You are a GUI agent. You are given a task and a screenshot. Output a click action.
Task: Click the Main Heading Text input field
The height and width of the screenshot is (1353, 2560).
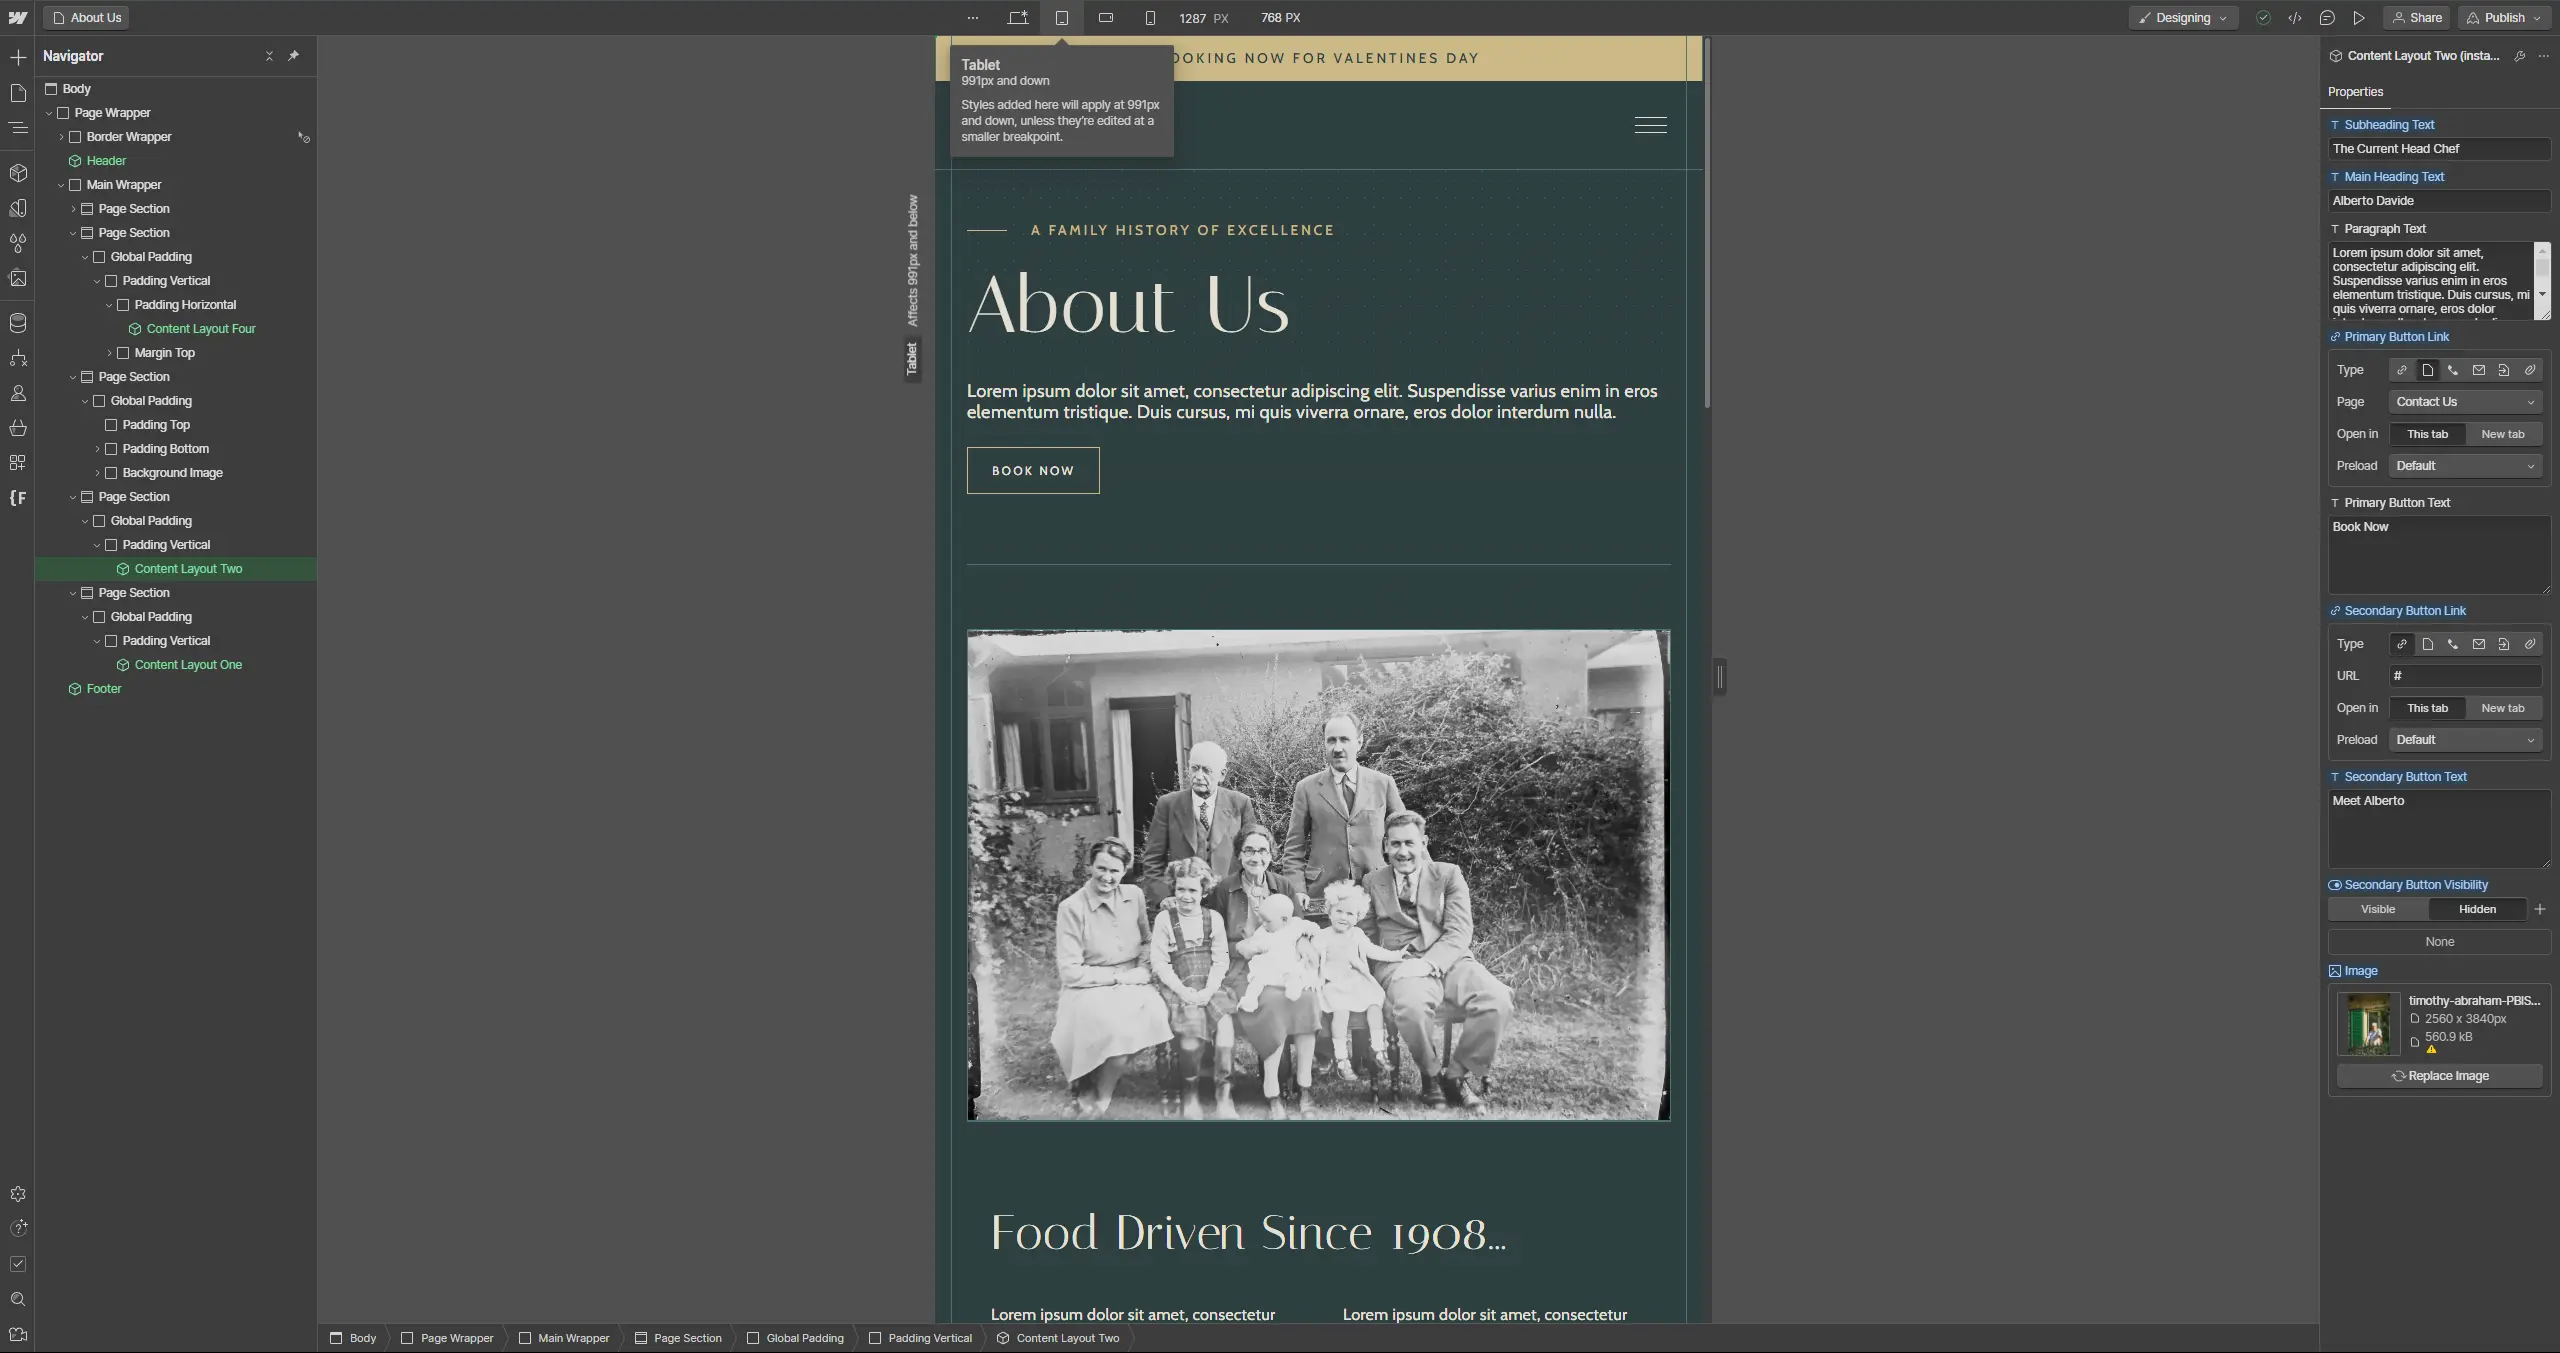pyautogui.click(x=2438, y=201)
